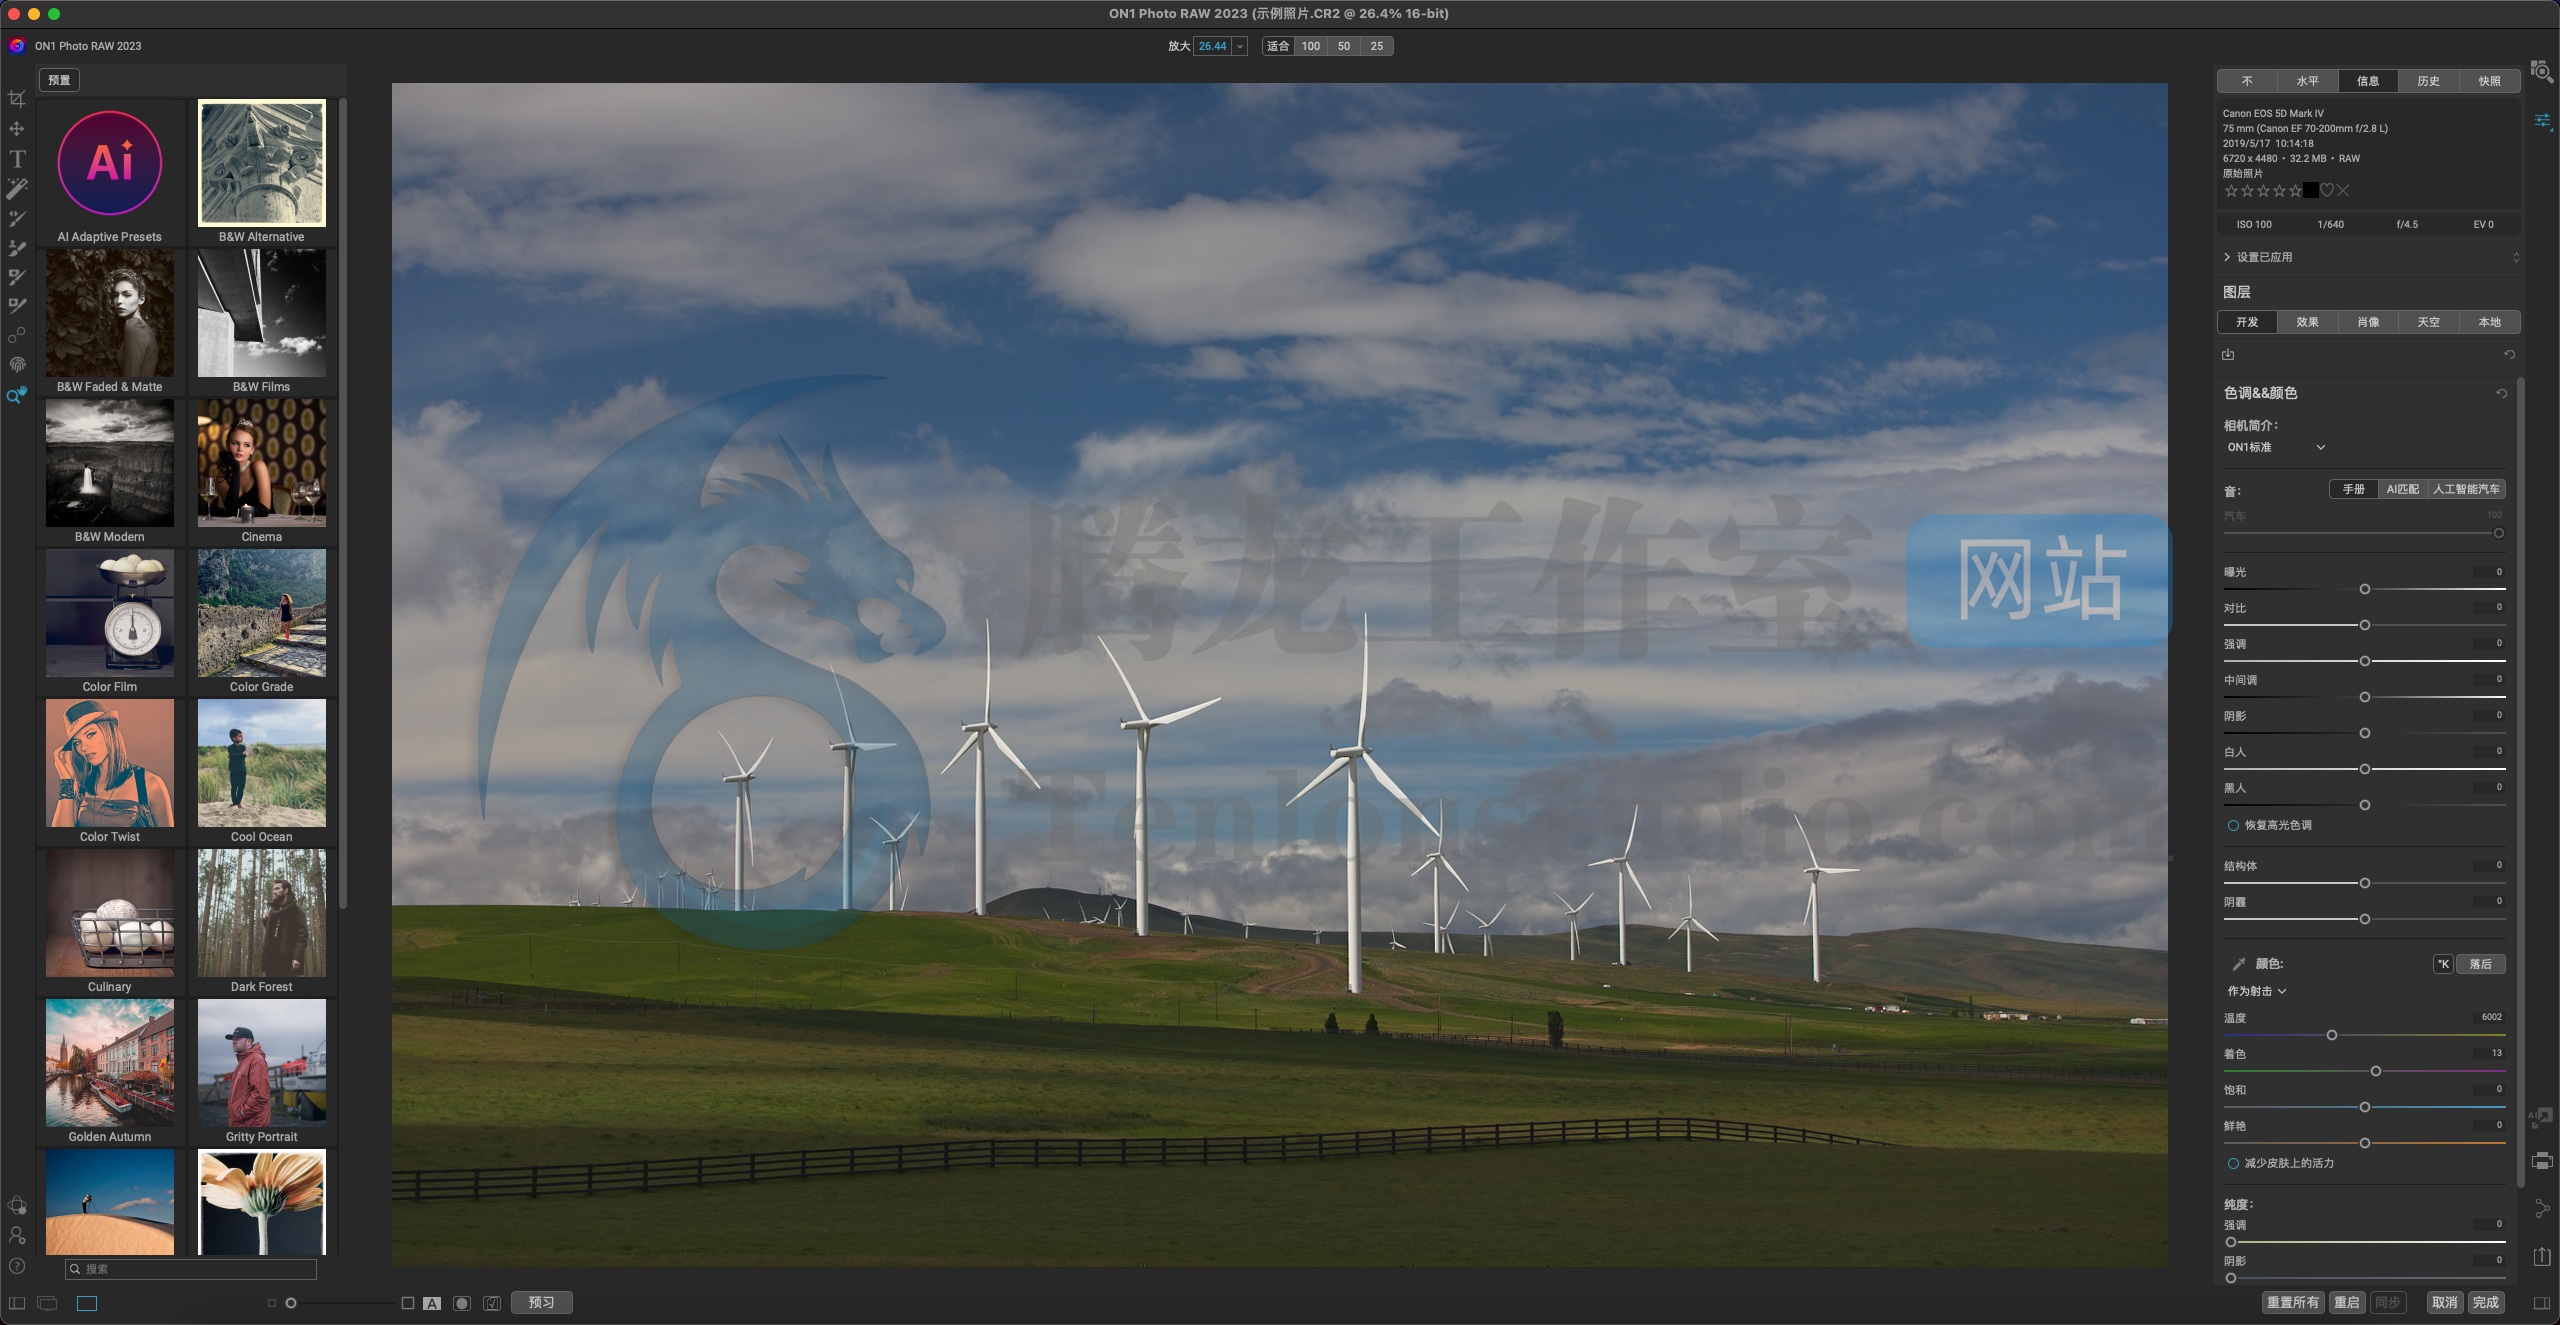2560x1325 pixels.
Task: Open the As Shot white balance dropdown
Action: click(2257, 991)
